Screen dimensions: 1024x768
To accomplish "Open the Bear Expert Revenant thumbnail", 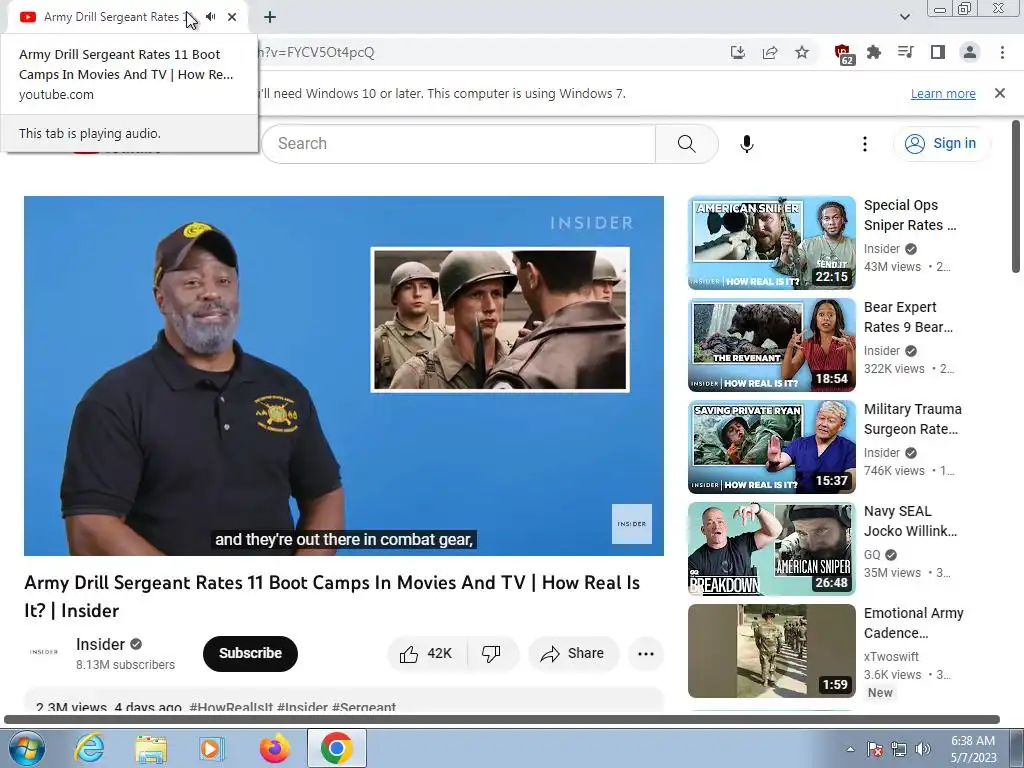I will (x=771, y=345).
